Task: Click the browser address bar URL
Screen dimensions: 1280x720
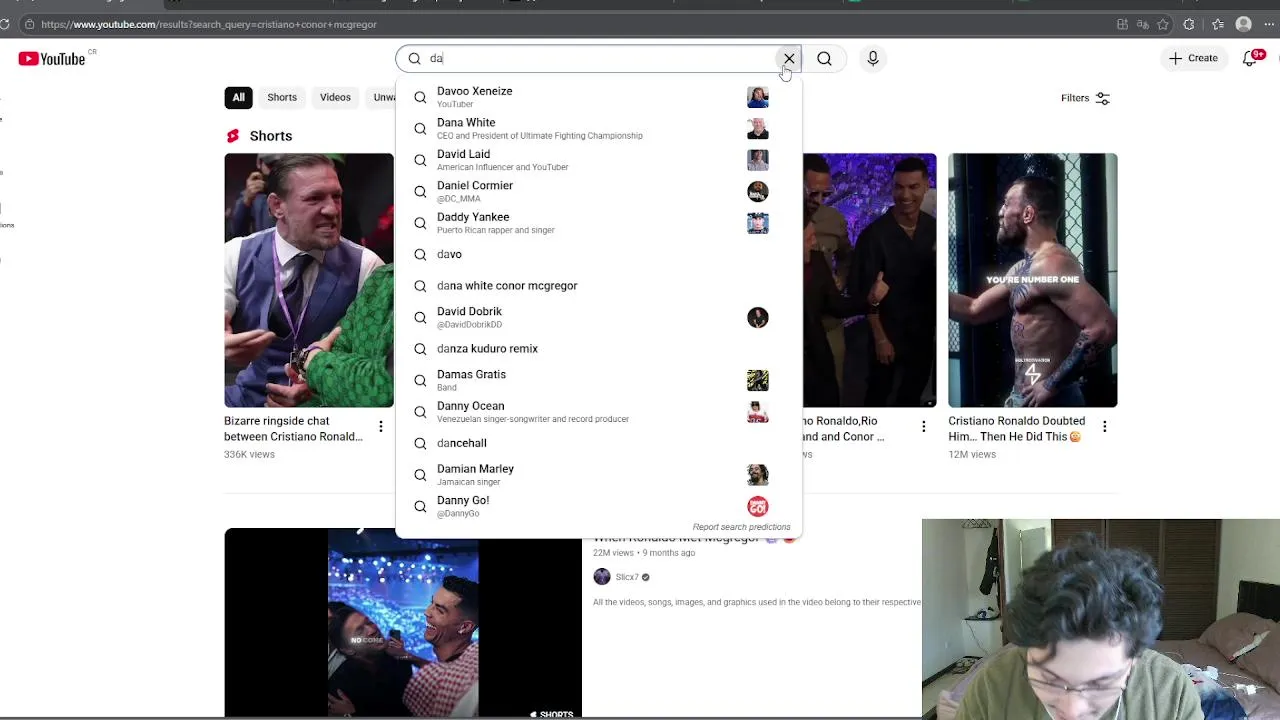Action: [x=209, y=24]
